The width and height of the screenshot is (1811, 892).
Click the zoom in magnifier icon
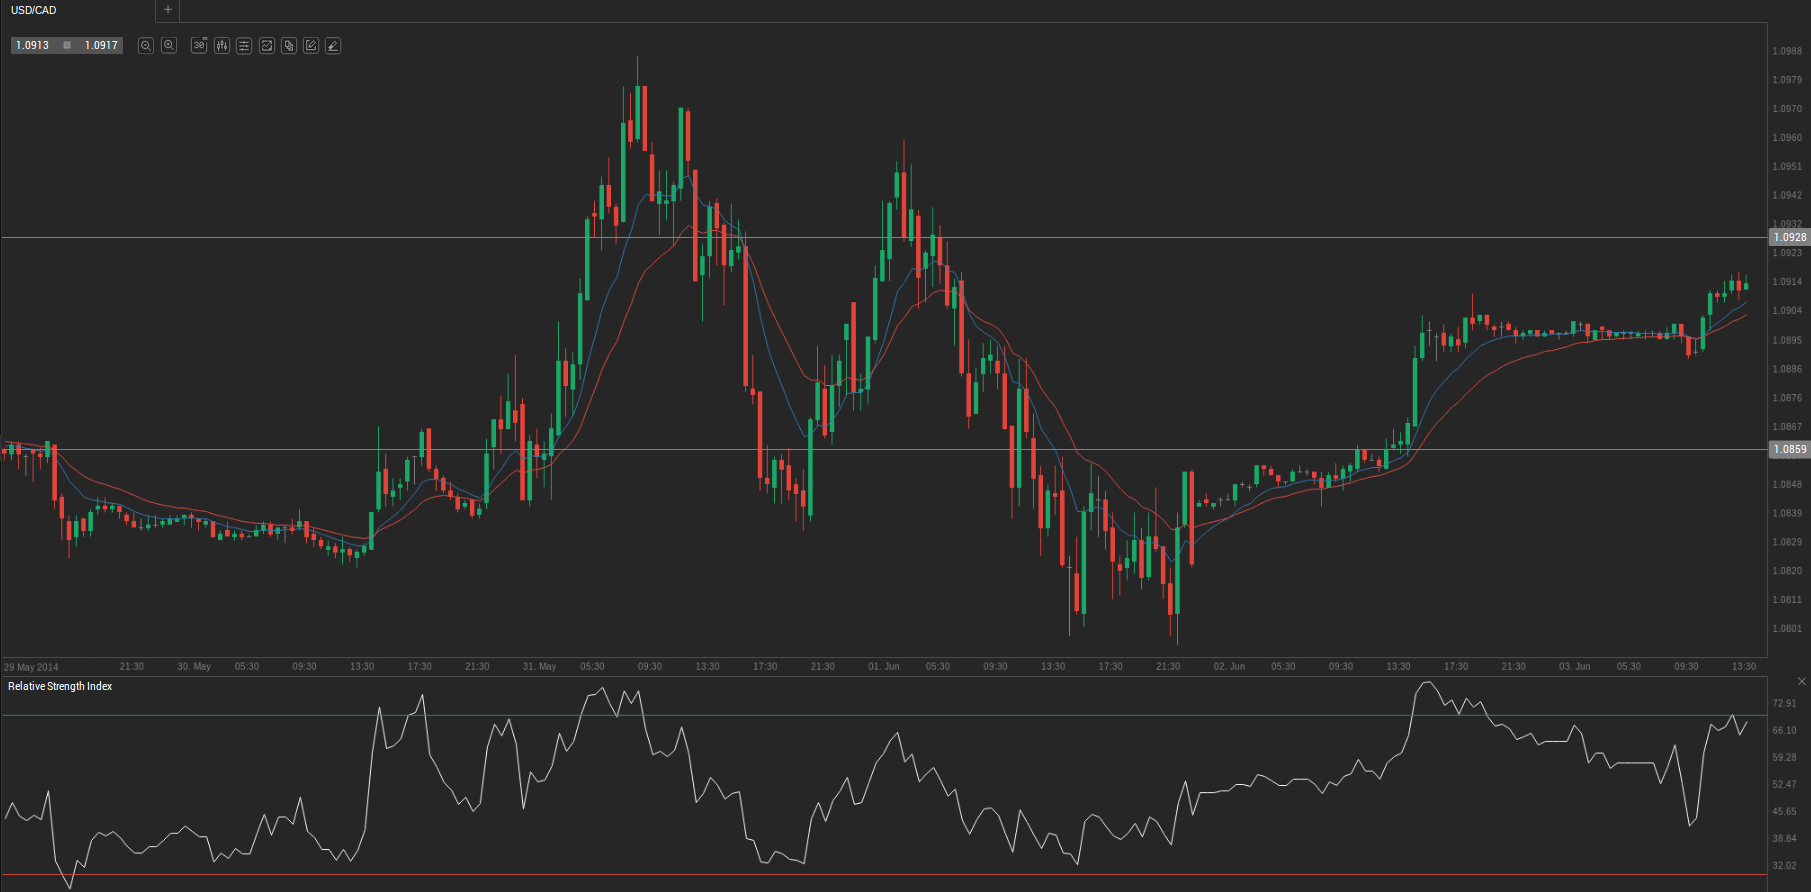pyautogui.click(x=169, y=46)
